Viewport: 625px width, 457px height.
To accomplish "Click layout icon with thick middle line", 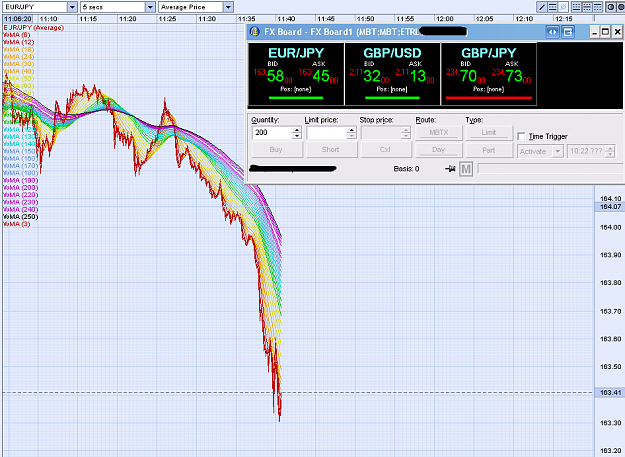I will (x=587, y=7).
